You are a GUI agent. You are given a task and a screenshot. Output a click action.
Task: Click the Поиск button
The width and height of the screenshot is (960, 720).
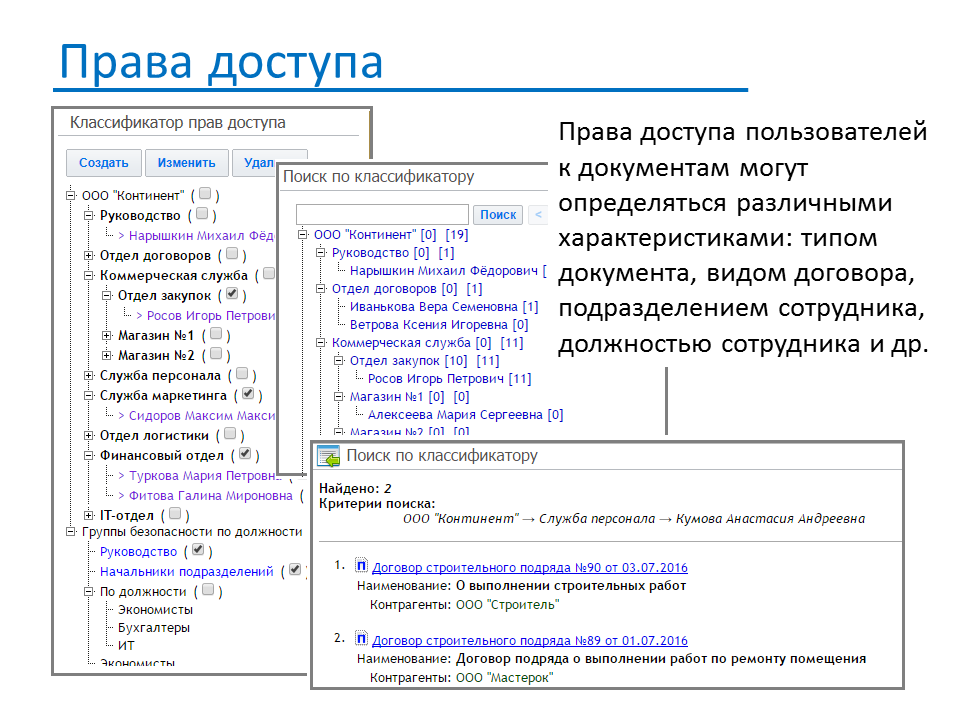(498, 215)
